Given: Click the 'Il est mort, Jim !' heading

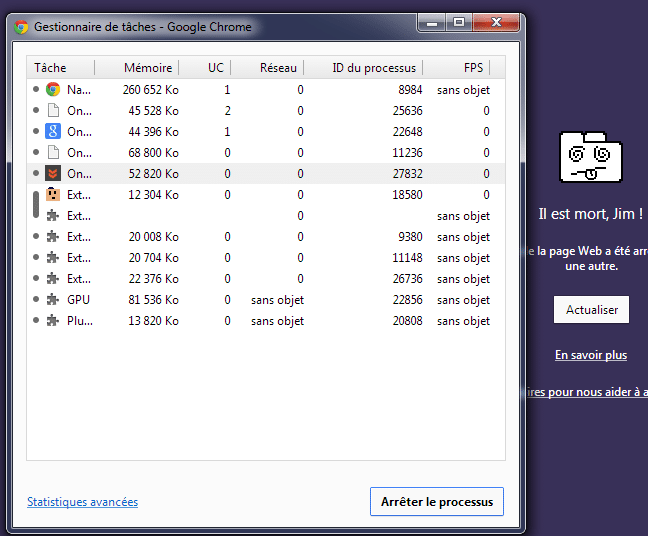Looking at the screenshot, I should pyautogui.click(x=591, y=214).
